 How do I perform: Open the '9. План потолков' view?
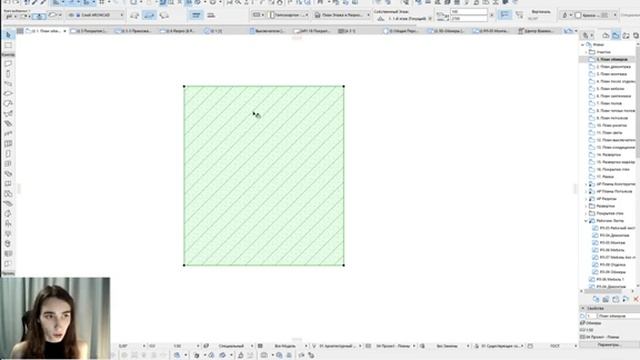(x=612, y=118)
